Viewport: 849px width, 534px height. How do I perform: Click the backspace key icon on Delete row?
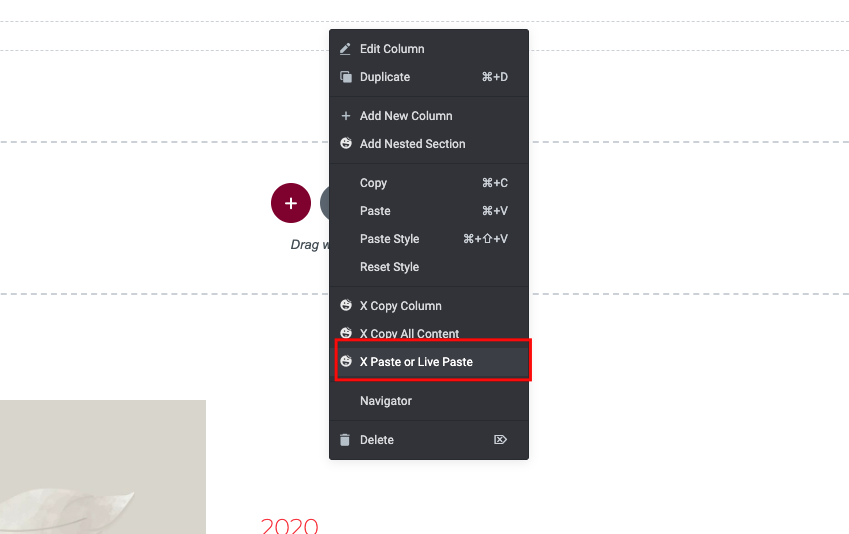pos(500,440)
